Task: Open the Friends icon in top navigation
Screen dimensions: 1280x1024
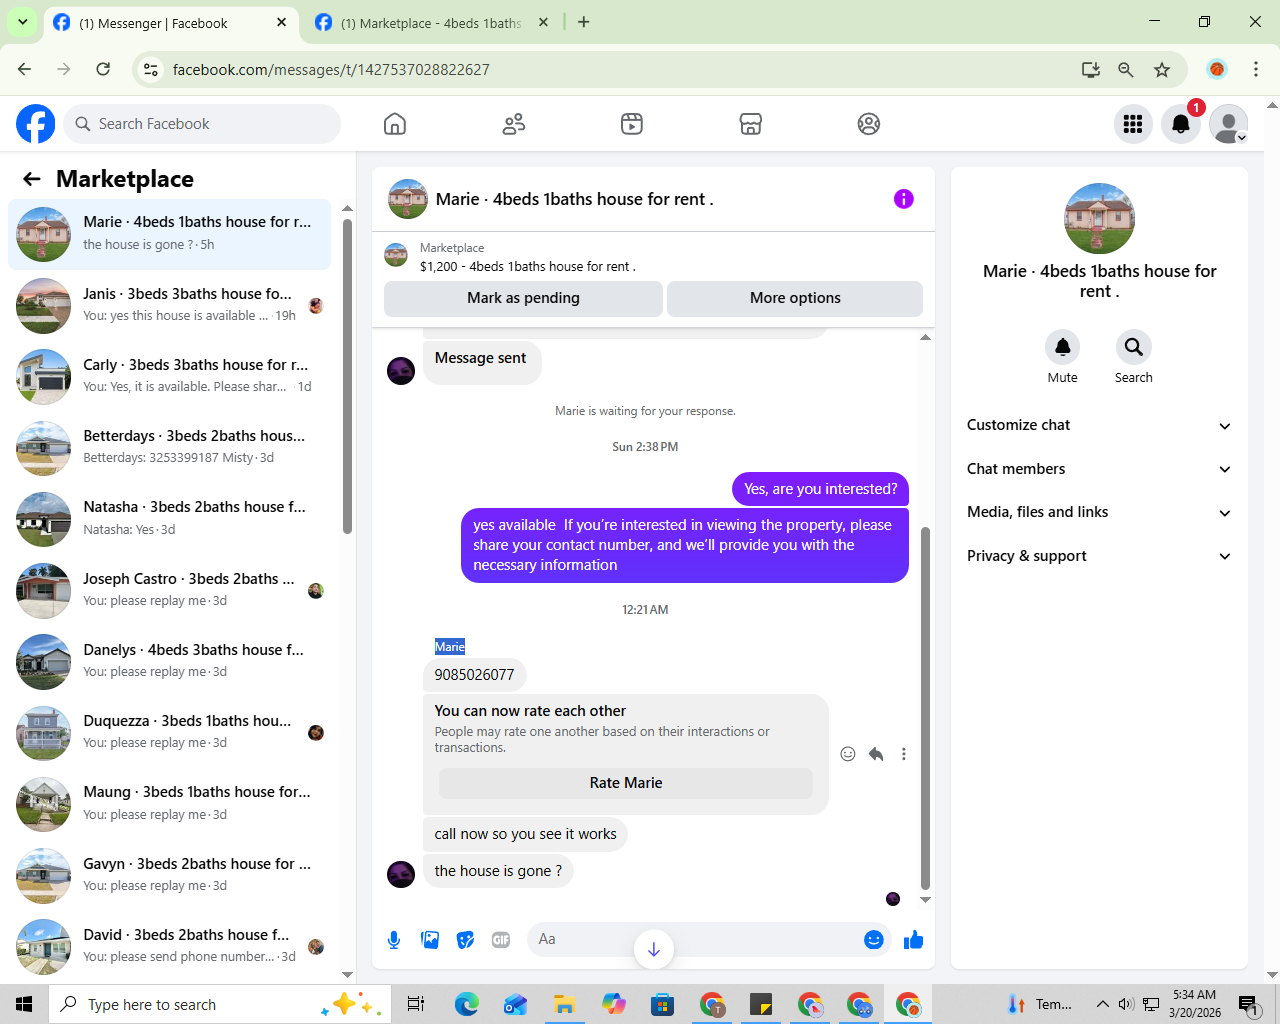Action: 514,124
